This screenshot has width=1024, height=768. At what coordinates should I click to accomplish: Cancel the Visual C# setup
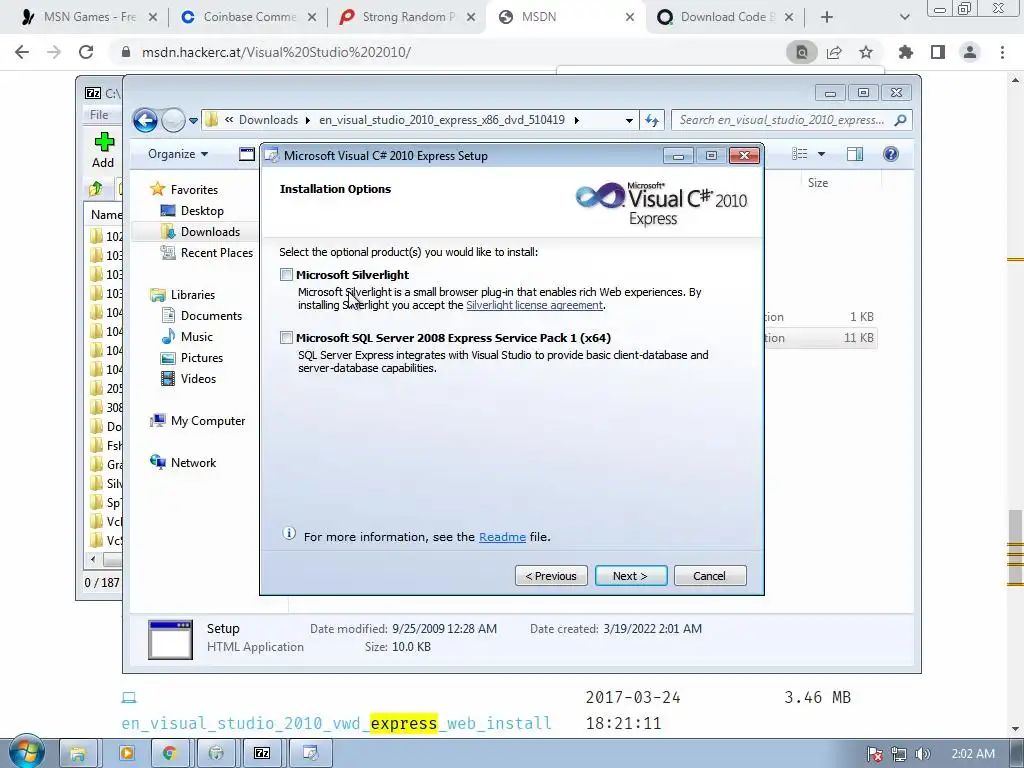(710, 575)
